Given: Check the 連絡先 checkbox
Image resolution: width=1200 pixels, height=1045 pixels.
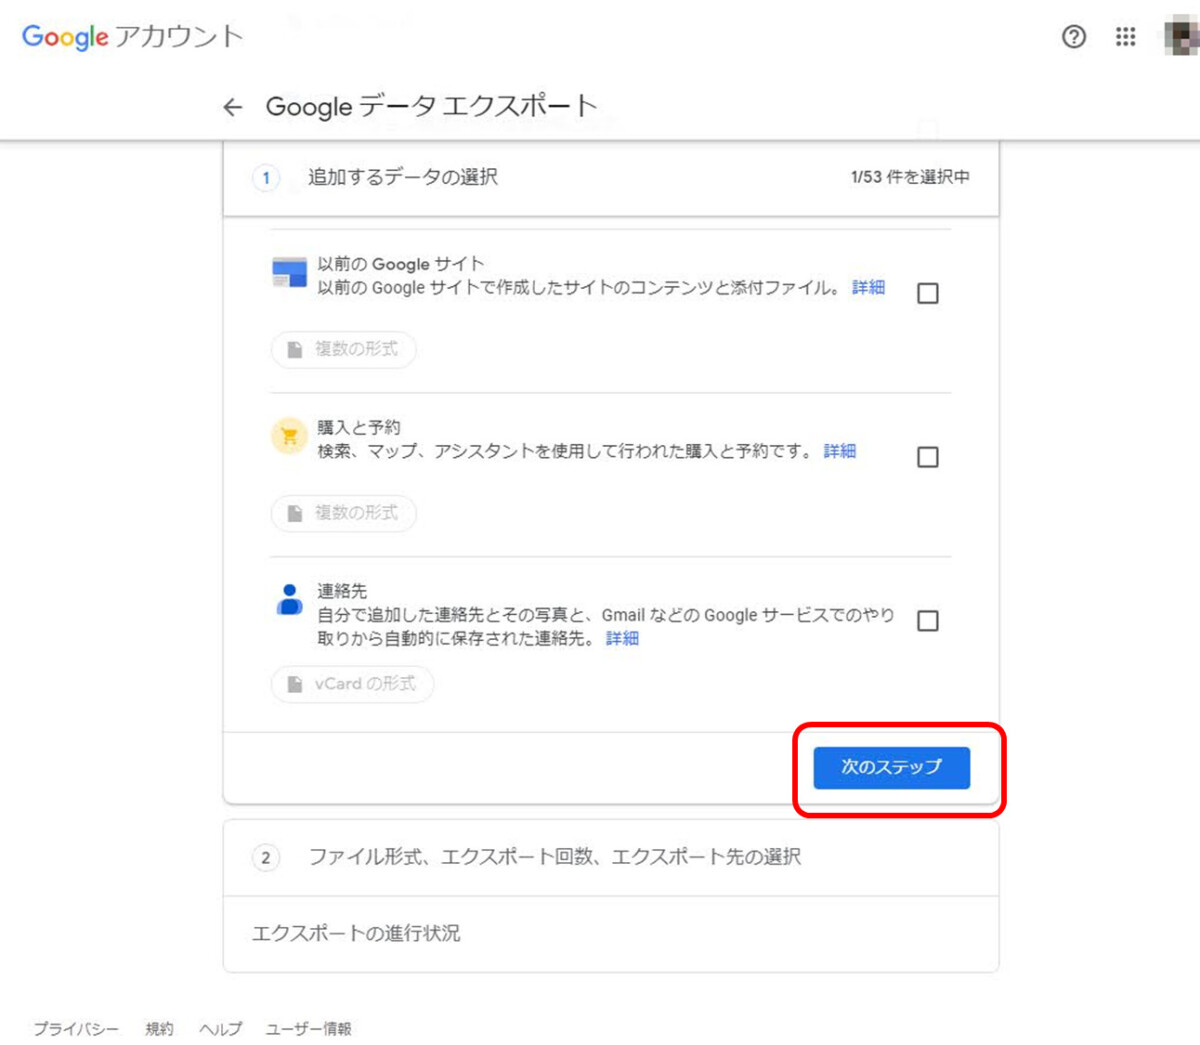Looking at the screenshot, I should pyautogui.click(x=928, y=621).
